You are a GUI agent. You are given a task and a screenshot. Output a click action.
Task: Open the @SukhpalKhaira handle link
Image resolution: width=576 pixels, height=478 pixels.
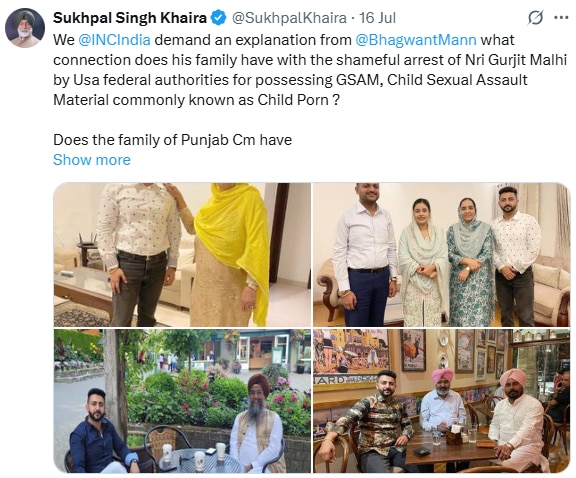coord(289,18)
